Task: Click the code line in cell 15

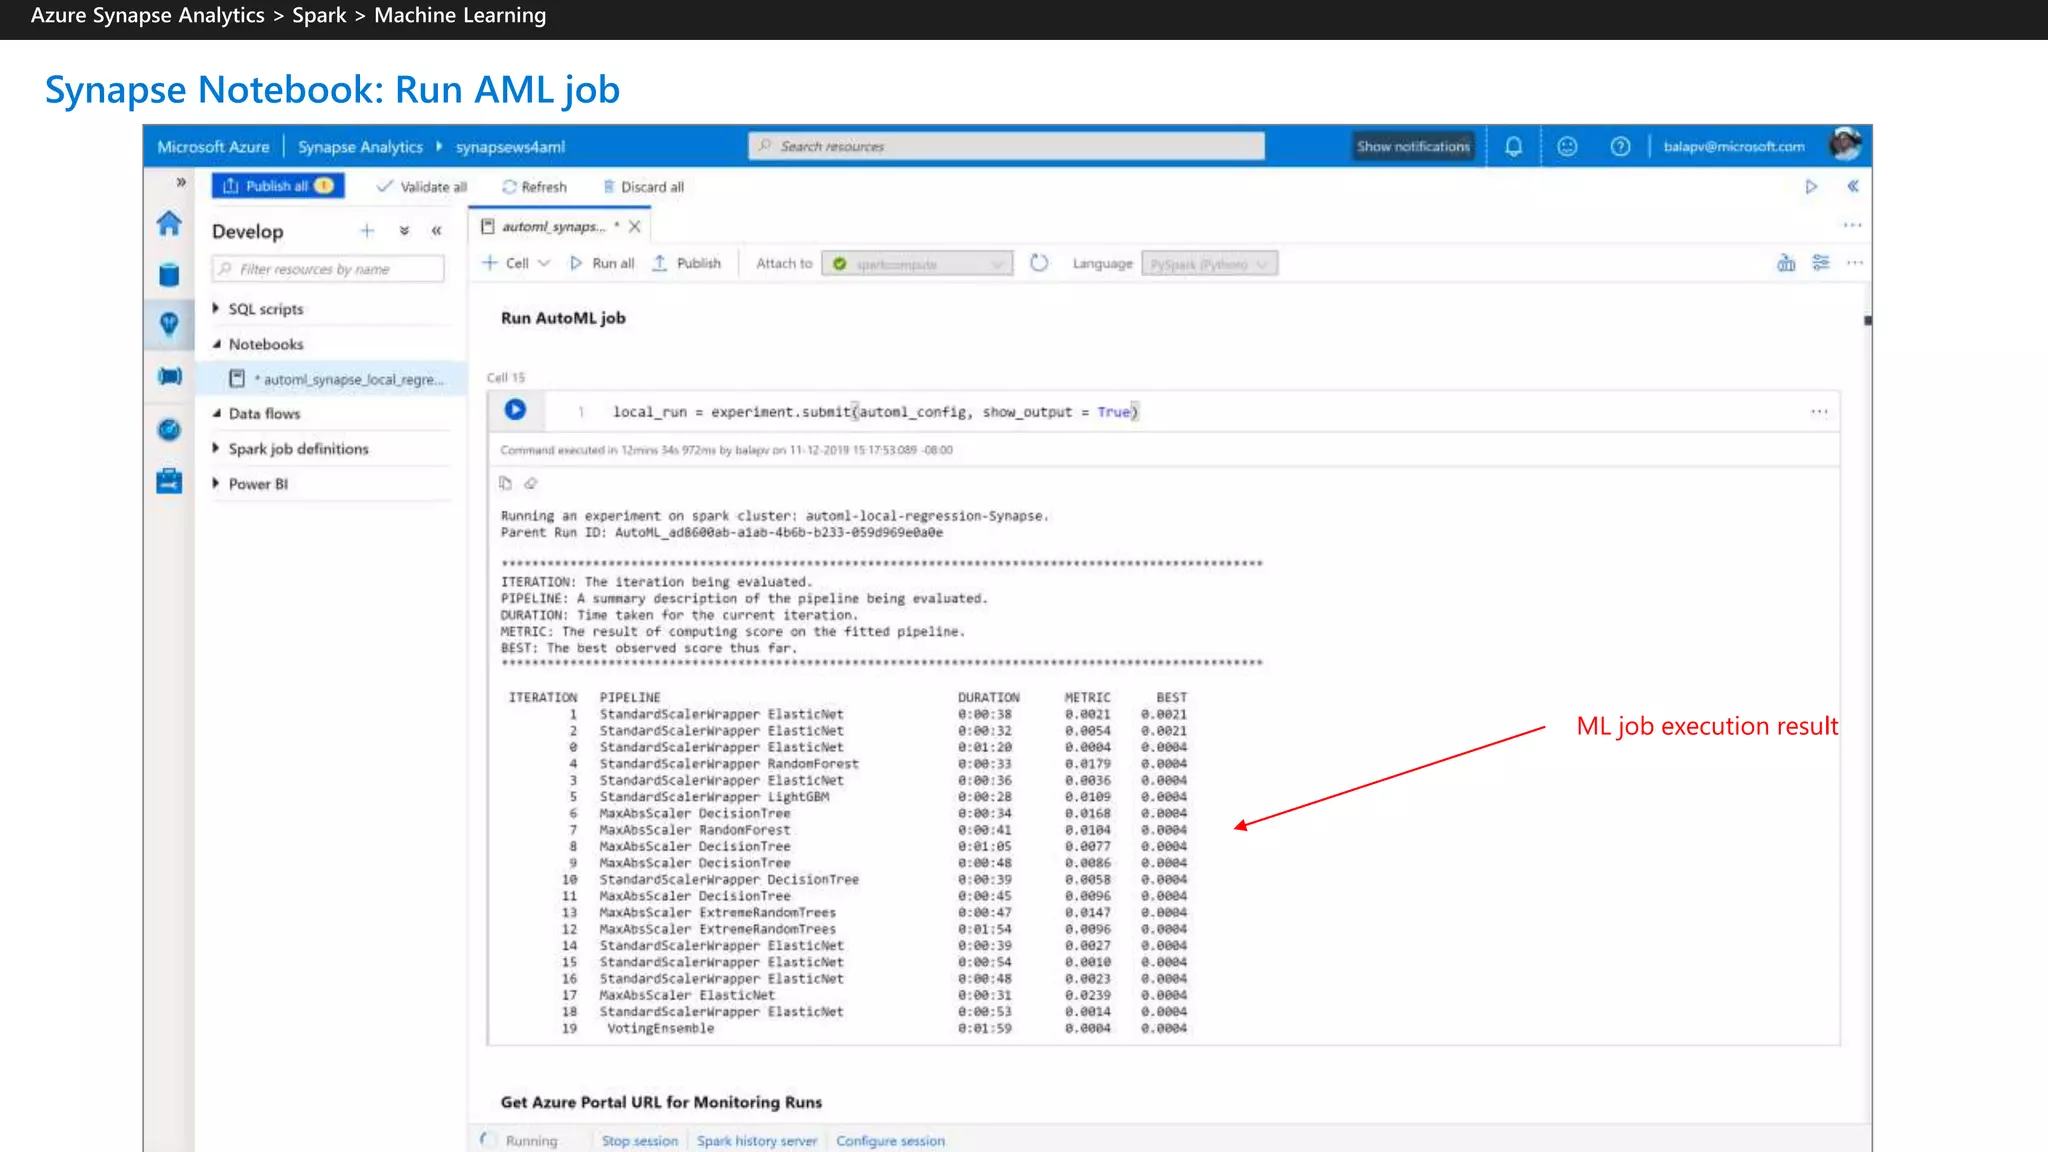Action: click(x=875, y=412)
